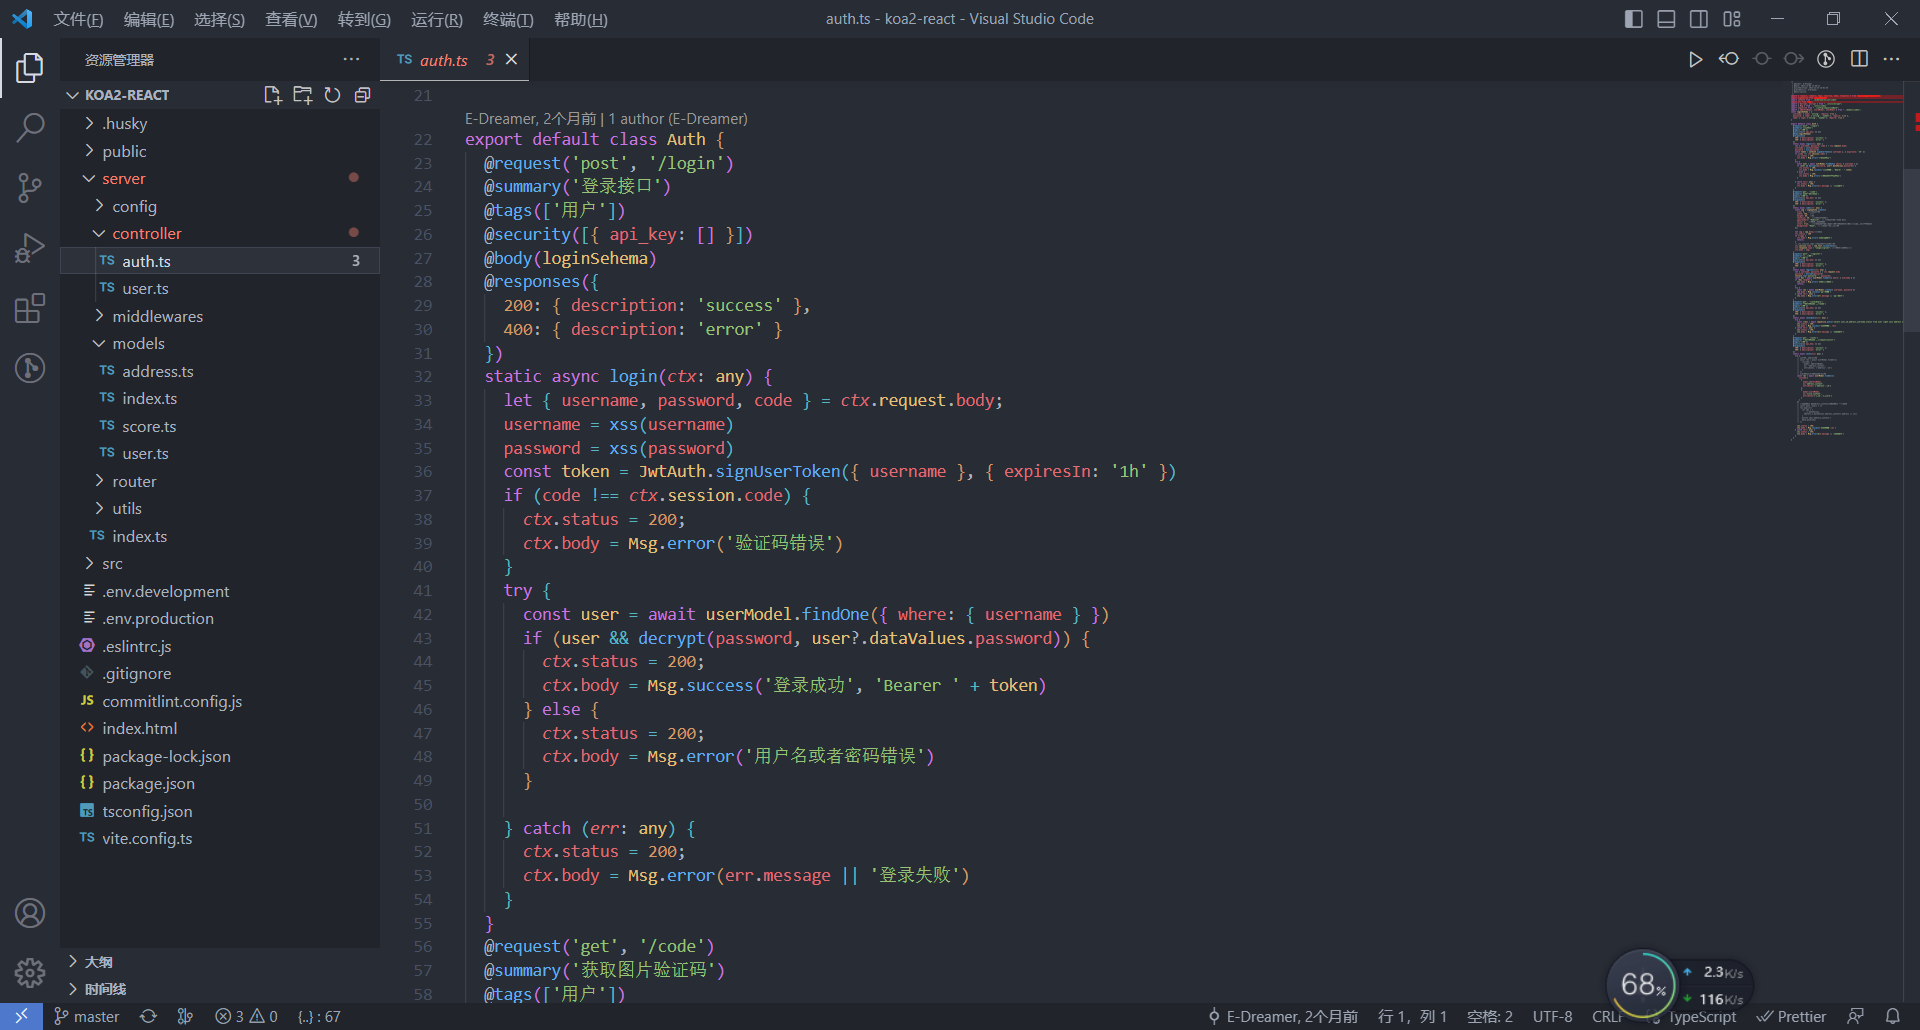Open score.ts file
This screenshot has height=1030, width=1920.
click(x=149, y=426)
